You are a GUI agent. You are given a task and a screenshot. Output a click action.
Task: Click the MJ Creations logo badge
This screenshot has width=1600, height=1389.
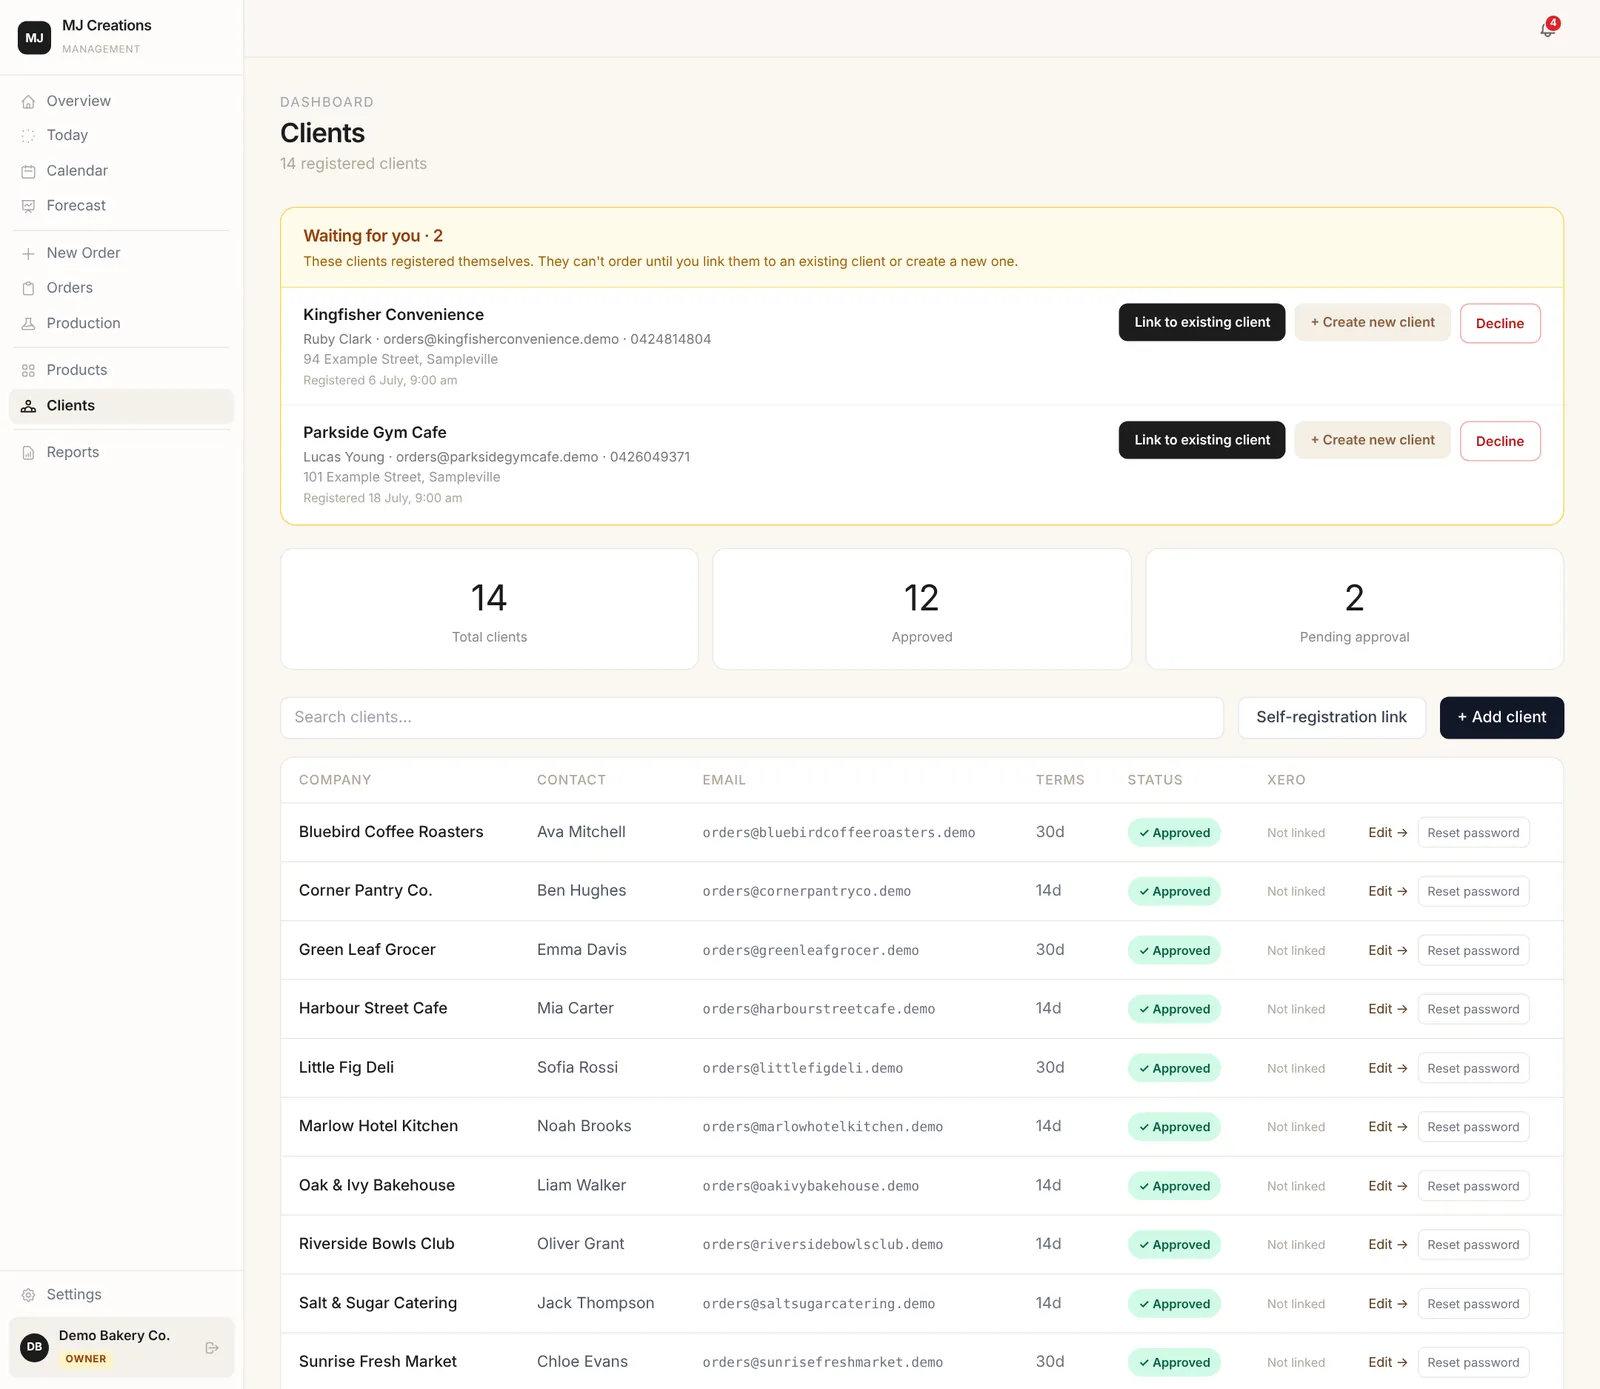(x=35, y=38)
